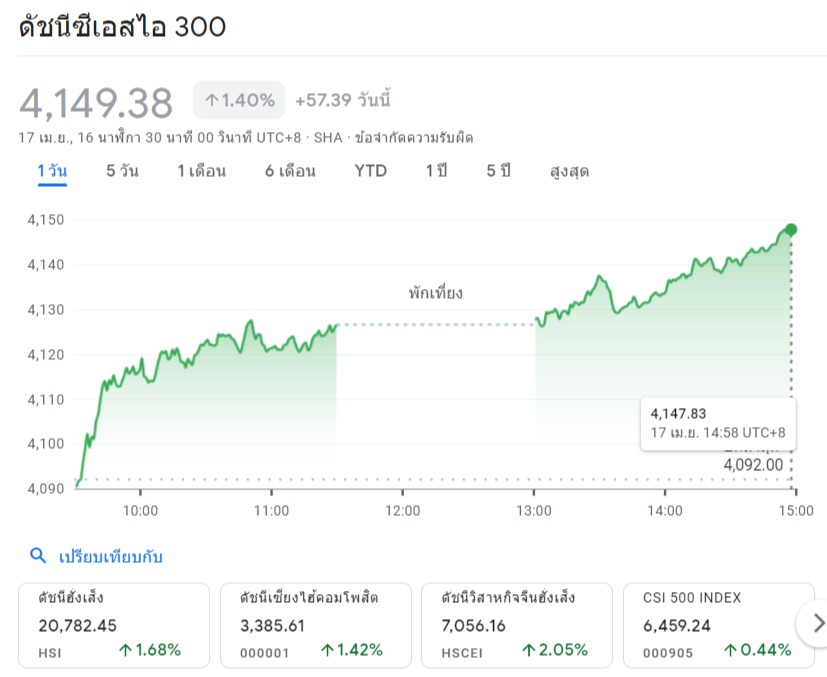
Task: Switch to the 5 วัน tab
Action: pos(122,171)
